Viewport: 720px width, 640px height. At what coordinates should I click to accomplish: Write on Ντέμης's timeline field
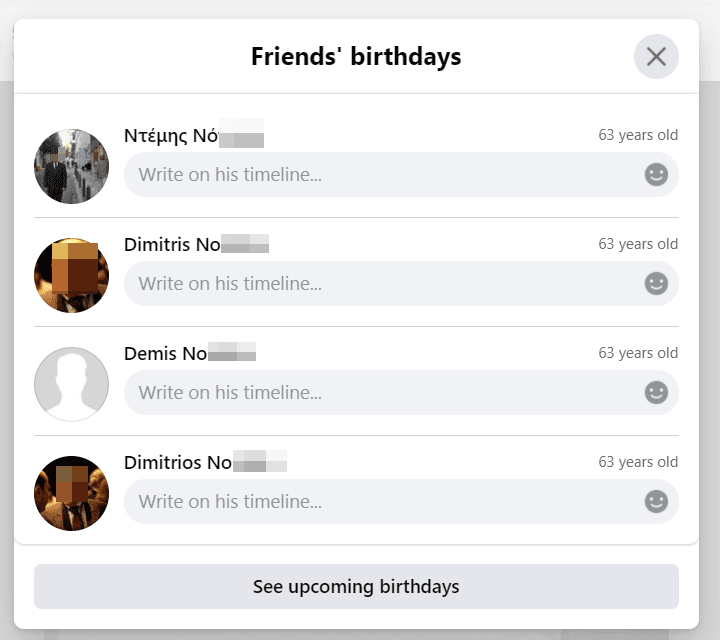(401, 174)
